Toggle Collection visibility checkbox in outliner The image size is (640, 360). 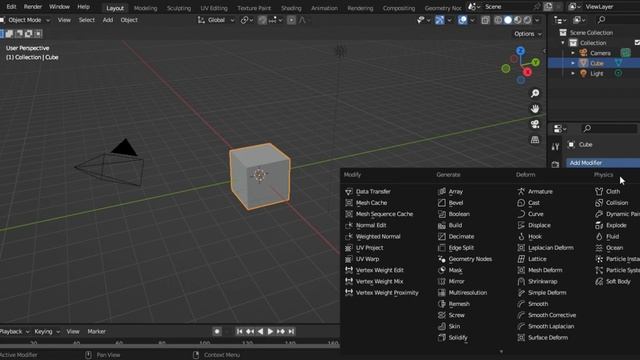[x=637, y=42]
